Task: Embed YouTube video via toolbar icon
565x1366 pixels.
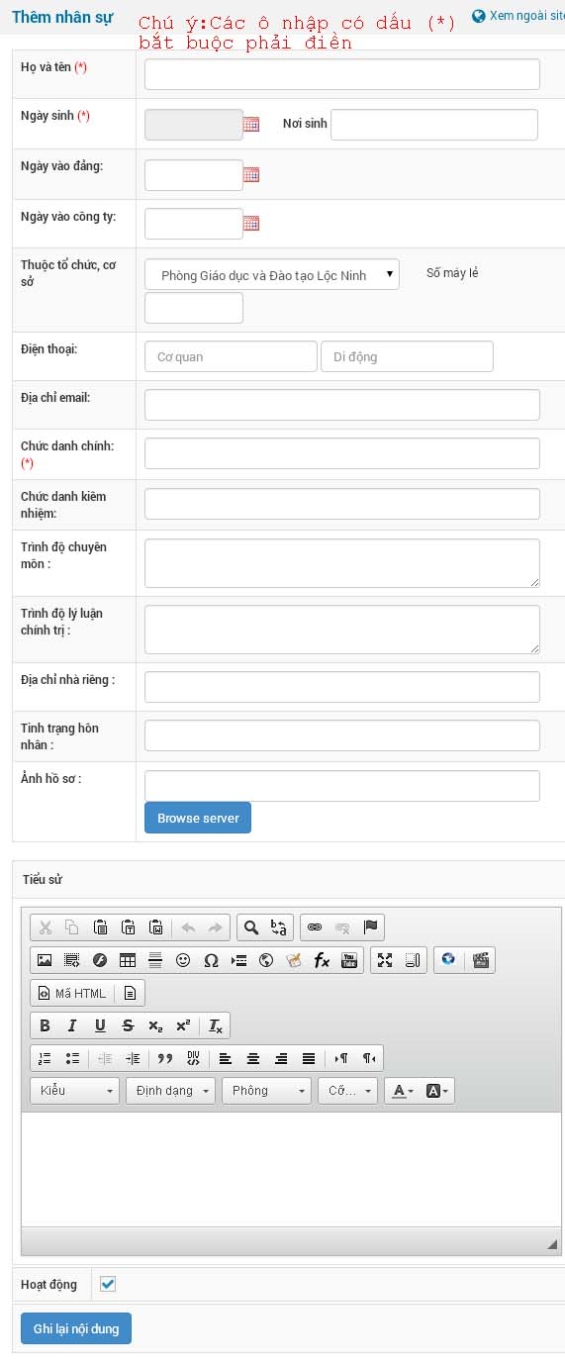Action: (349, 960)
